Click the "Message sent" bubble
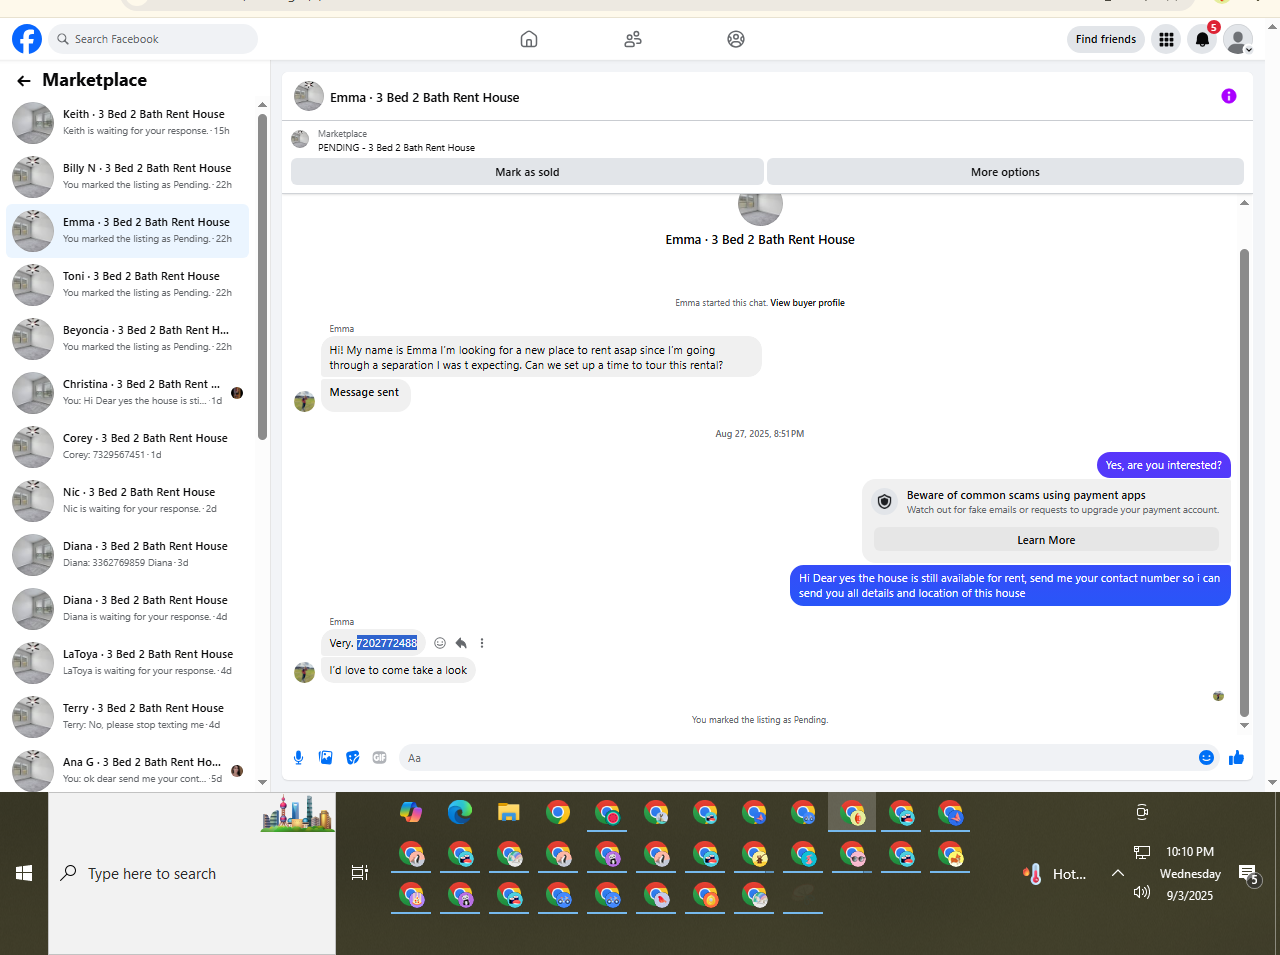Viewport: 1280px width, 955px height. (x=365, y=393)
